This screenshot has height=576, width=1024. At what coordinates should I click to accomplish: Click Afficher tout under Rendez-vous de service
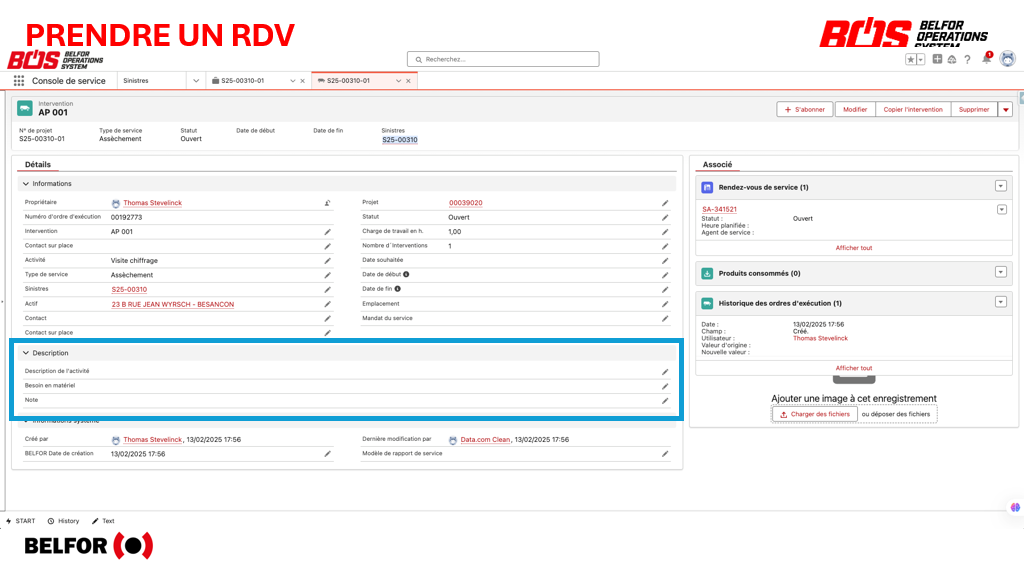pyautogui.click(x=854, y=248)
